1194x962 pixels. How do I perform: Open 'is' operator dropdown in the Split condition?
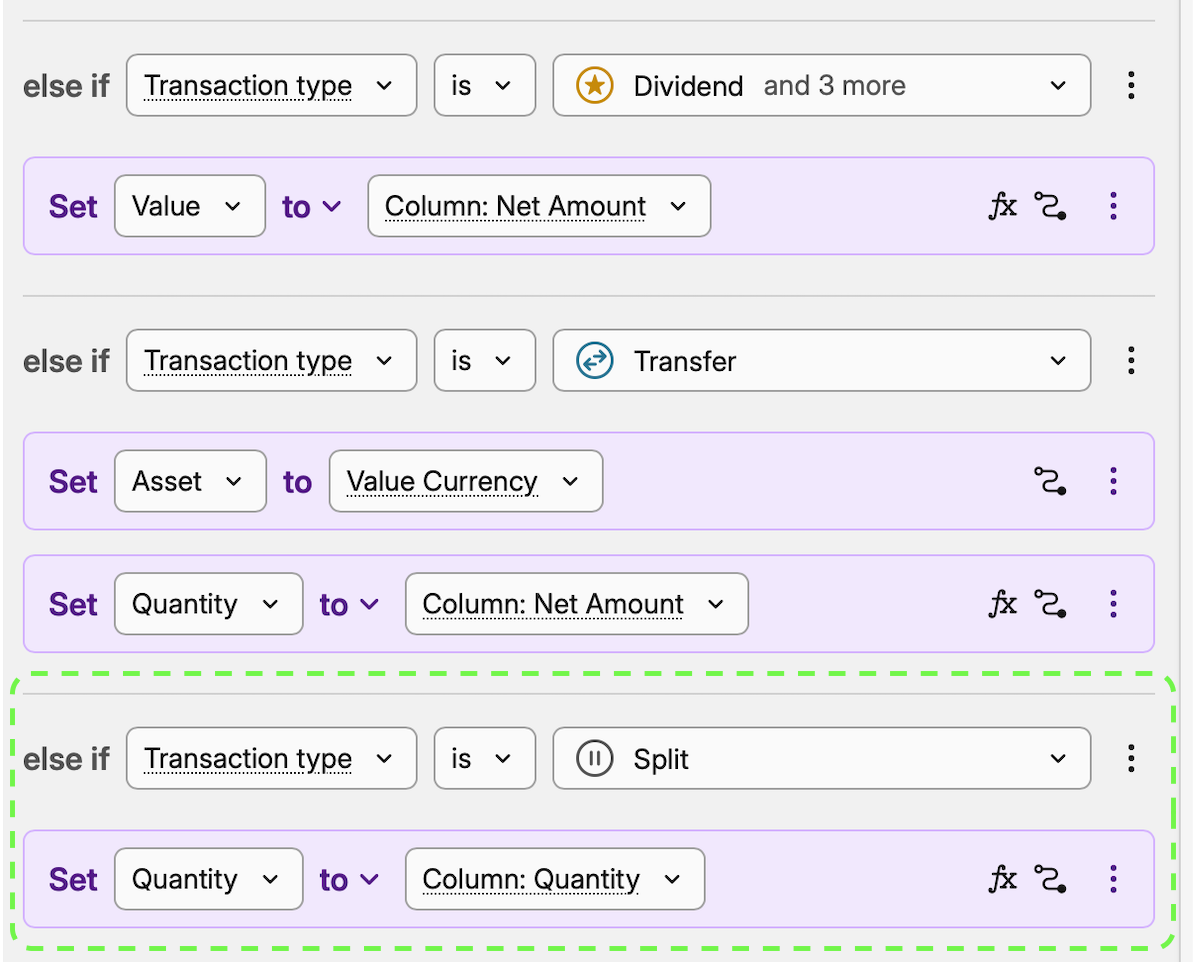(x=481, y=760)
